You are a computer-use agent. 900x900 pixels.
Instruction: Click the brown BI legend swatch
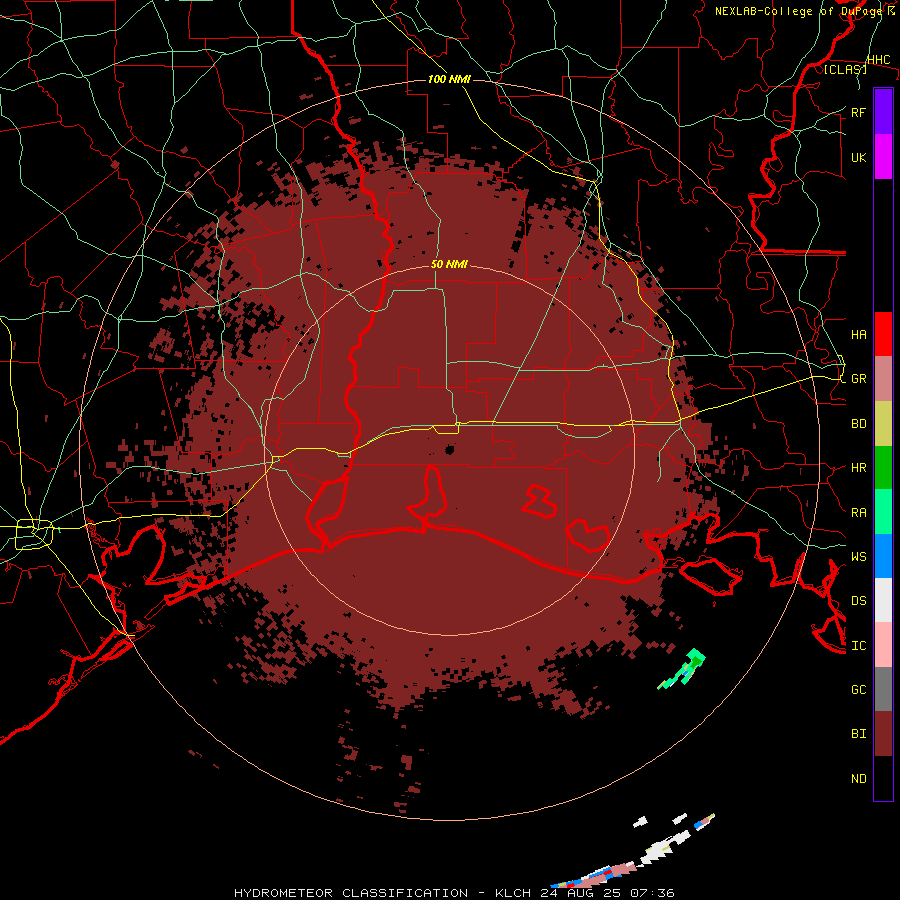(x=883, y=734)
